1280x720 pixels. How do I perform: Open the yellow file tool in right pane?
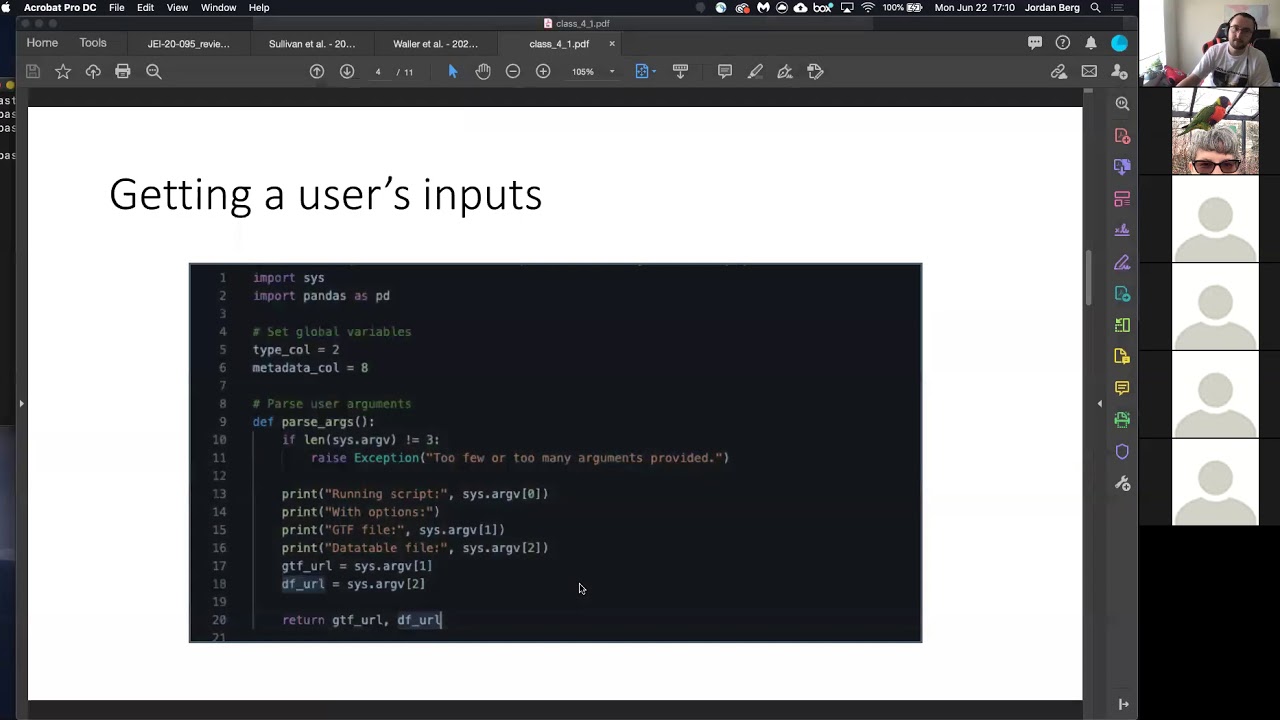click(x=1122, y=356)
